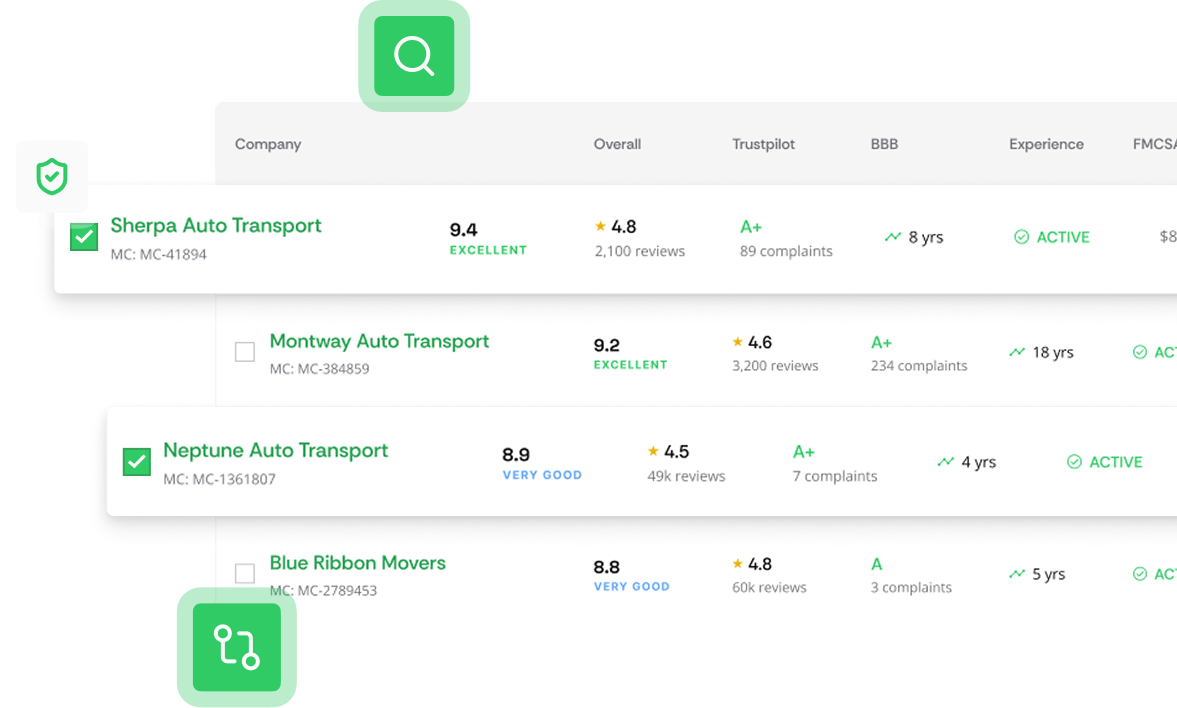Click the Overall column header

617,144
